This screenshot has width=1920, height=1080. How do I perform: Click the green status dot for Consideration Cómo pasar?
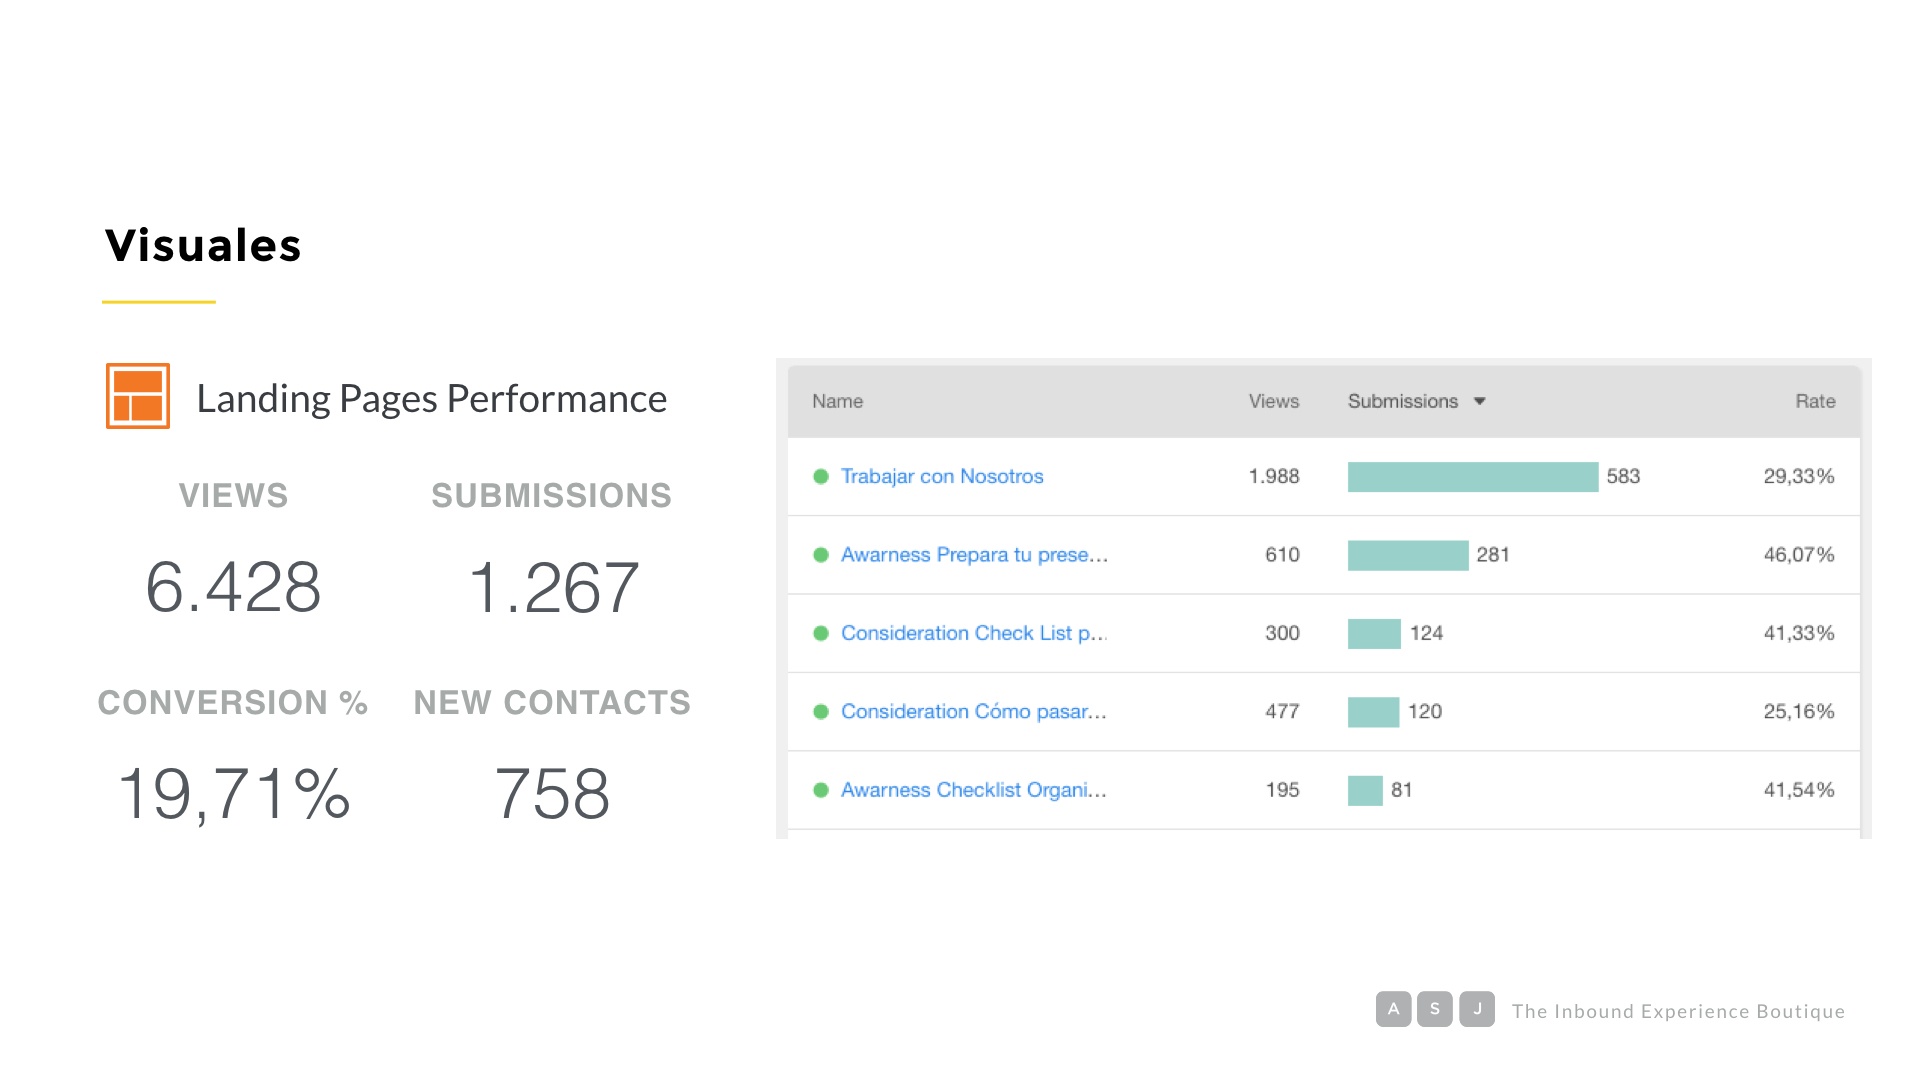coord(821,712)
